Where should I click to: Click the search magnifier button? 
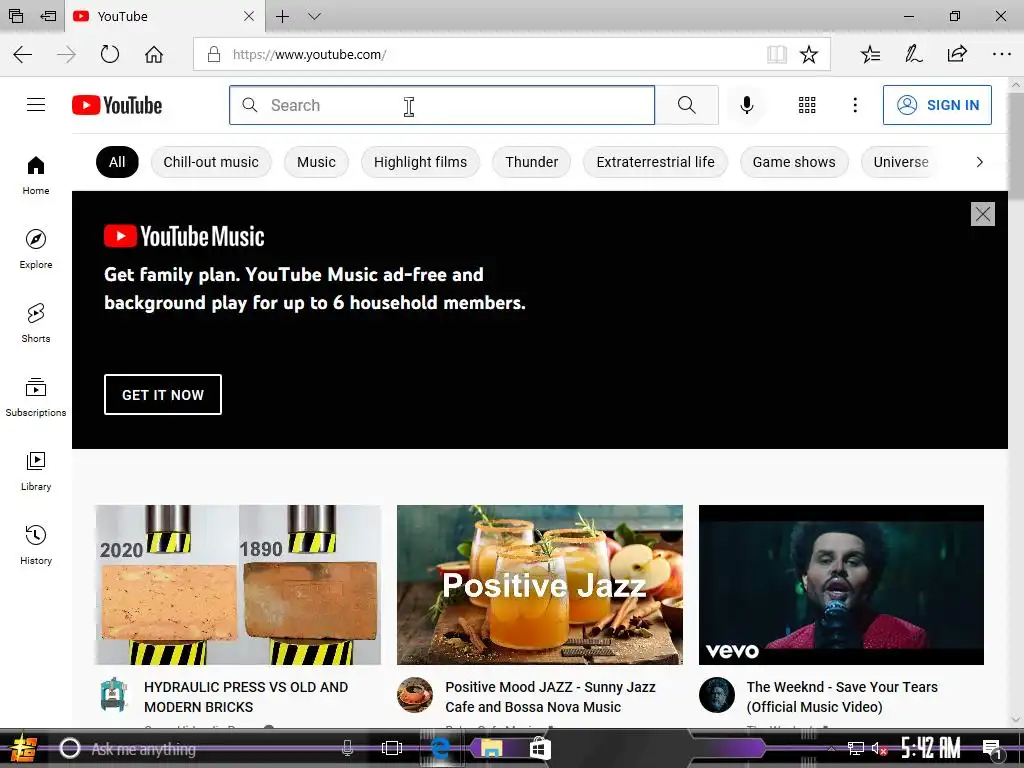tap(686, 104)
